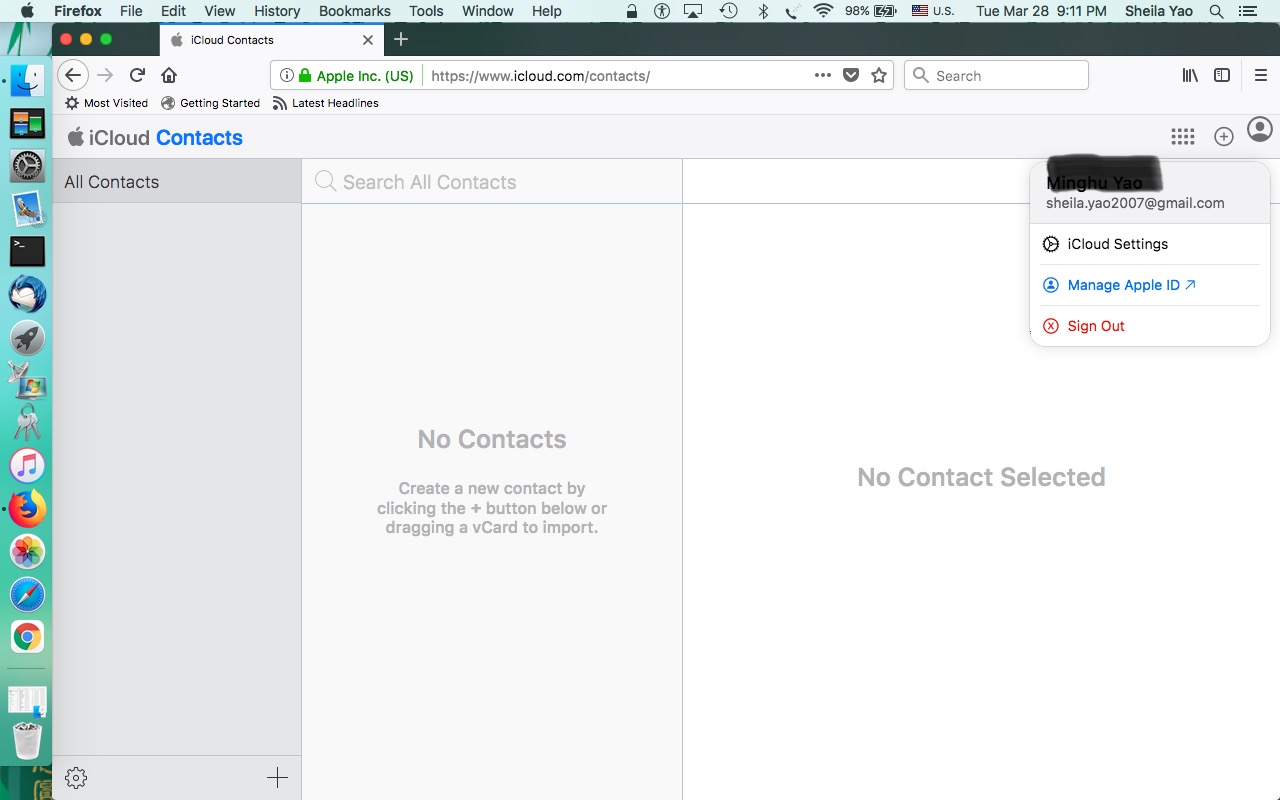
Task: Launch Safari from the Dock
Action: [28, 594]
